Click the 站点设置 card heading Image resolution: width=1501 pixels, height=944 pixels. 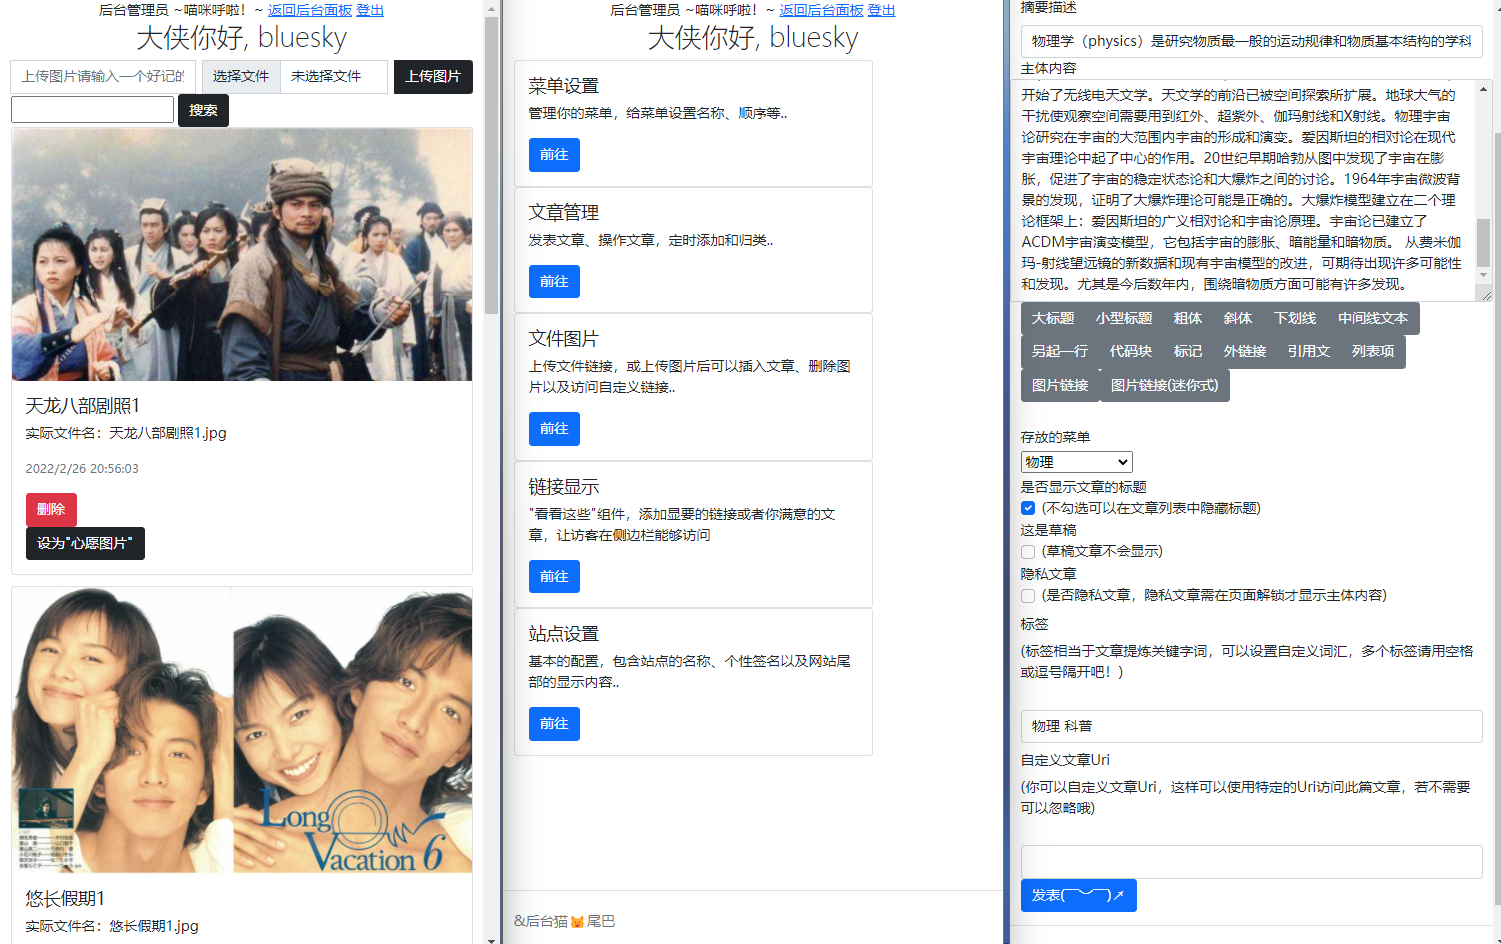pyautogui.click(x=564, y=635)
